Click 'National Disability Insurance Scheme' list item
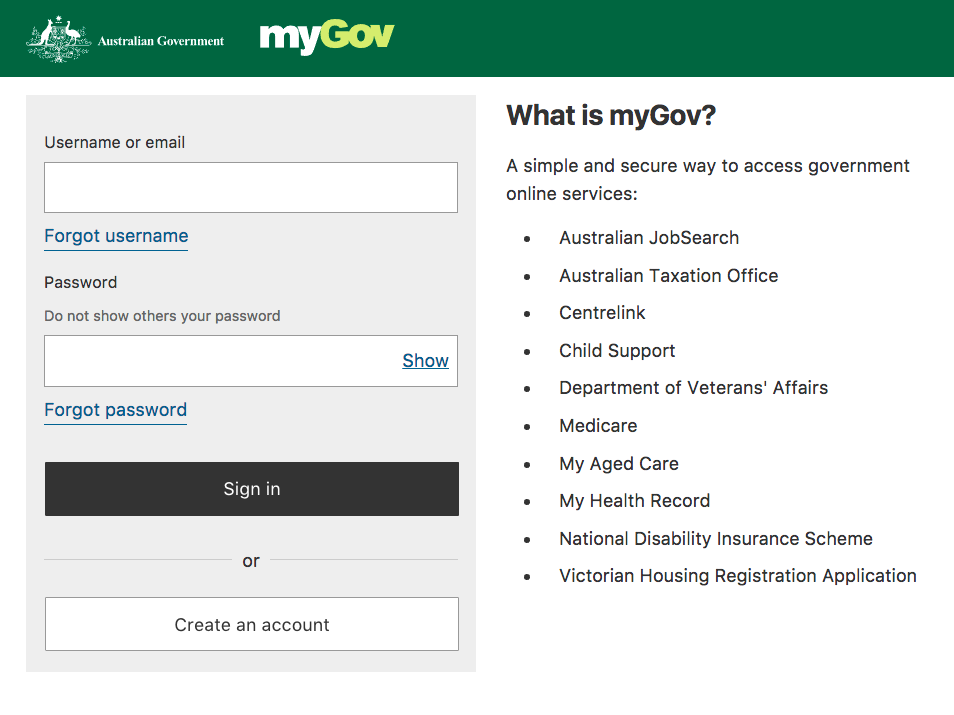Image resolution: width=954 pixels, height=715 pixels. coord(716,539)
